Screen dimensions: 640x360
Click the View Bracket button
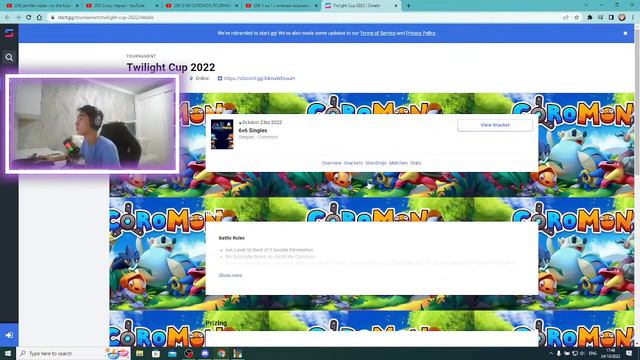pos(495,125)
